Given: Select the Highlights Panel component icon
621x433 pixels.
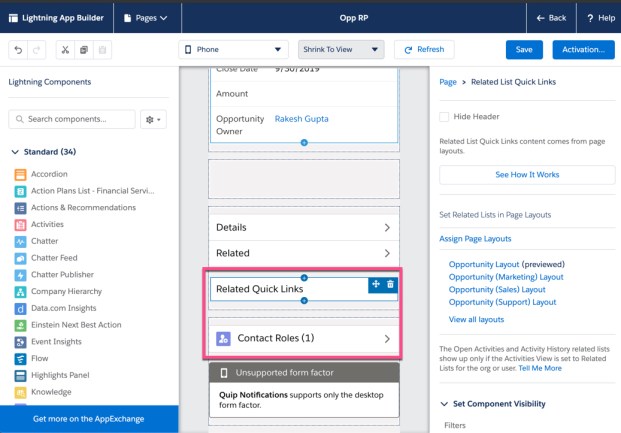Looking at the screenshot, I should (x=20, y=376).
